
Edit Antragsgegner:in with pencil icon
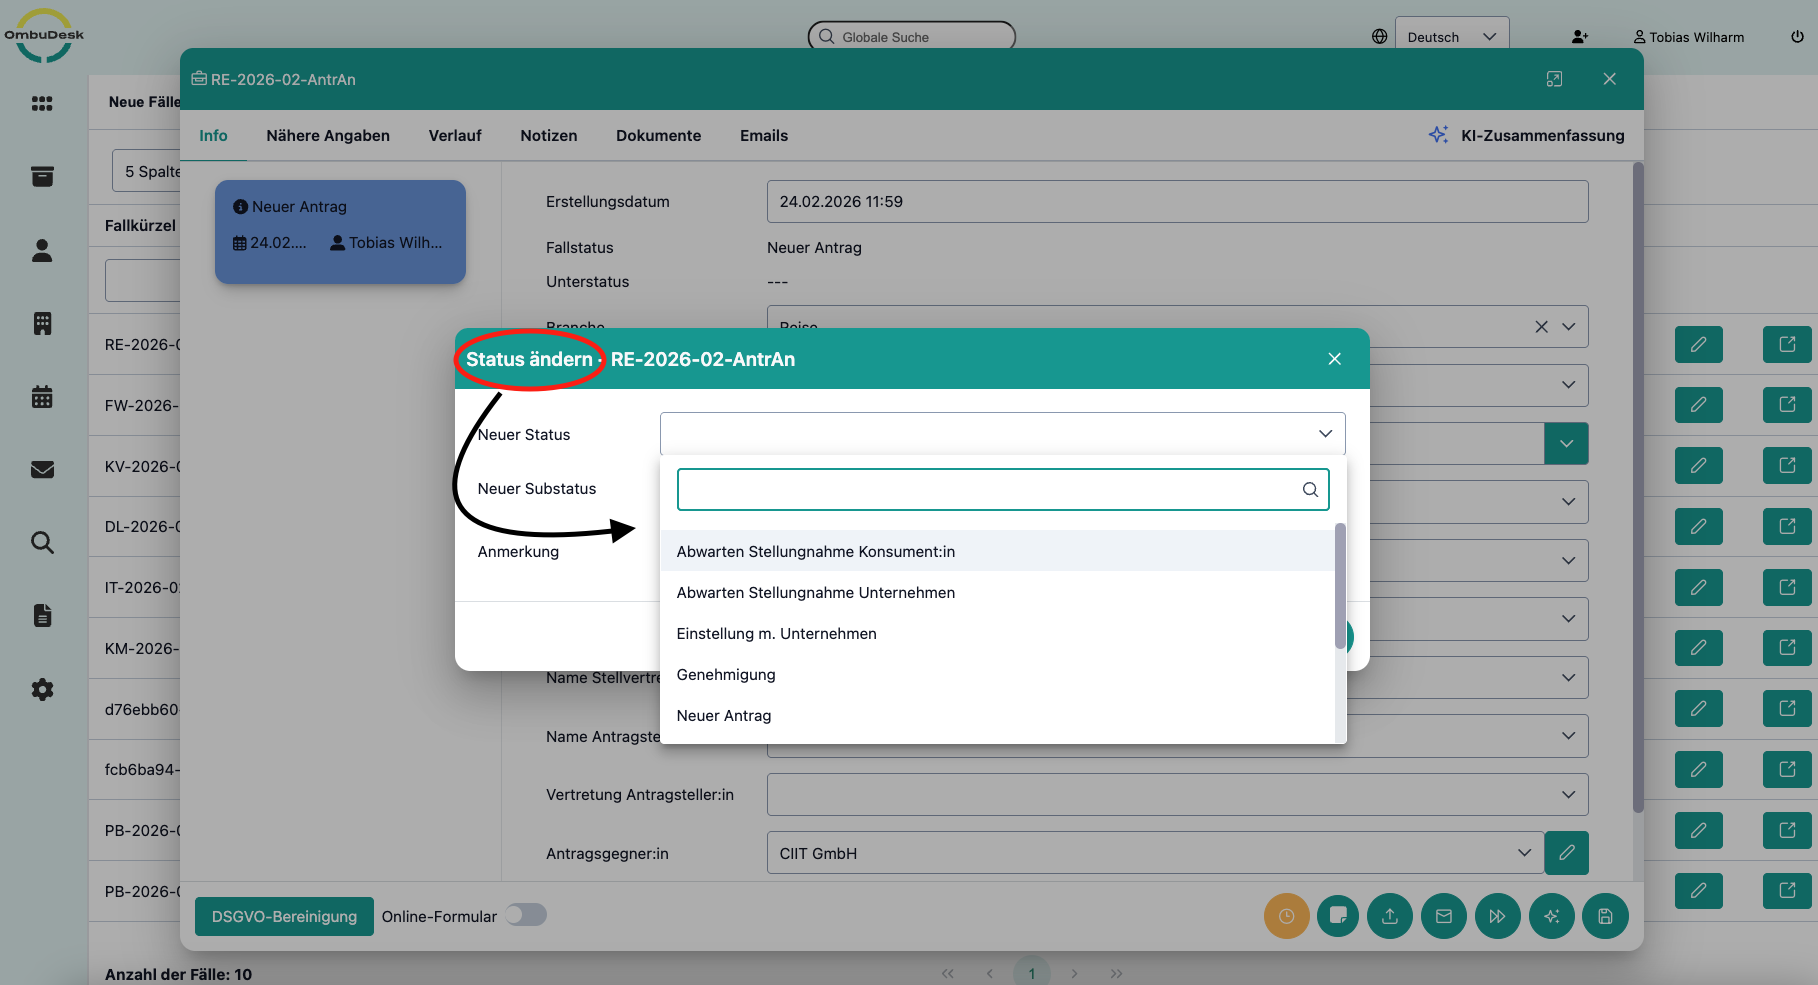click(x=1566, y=853)
